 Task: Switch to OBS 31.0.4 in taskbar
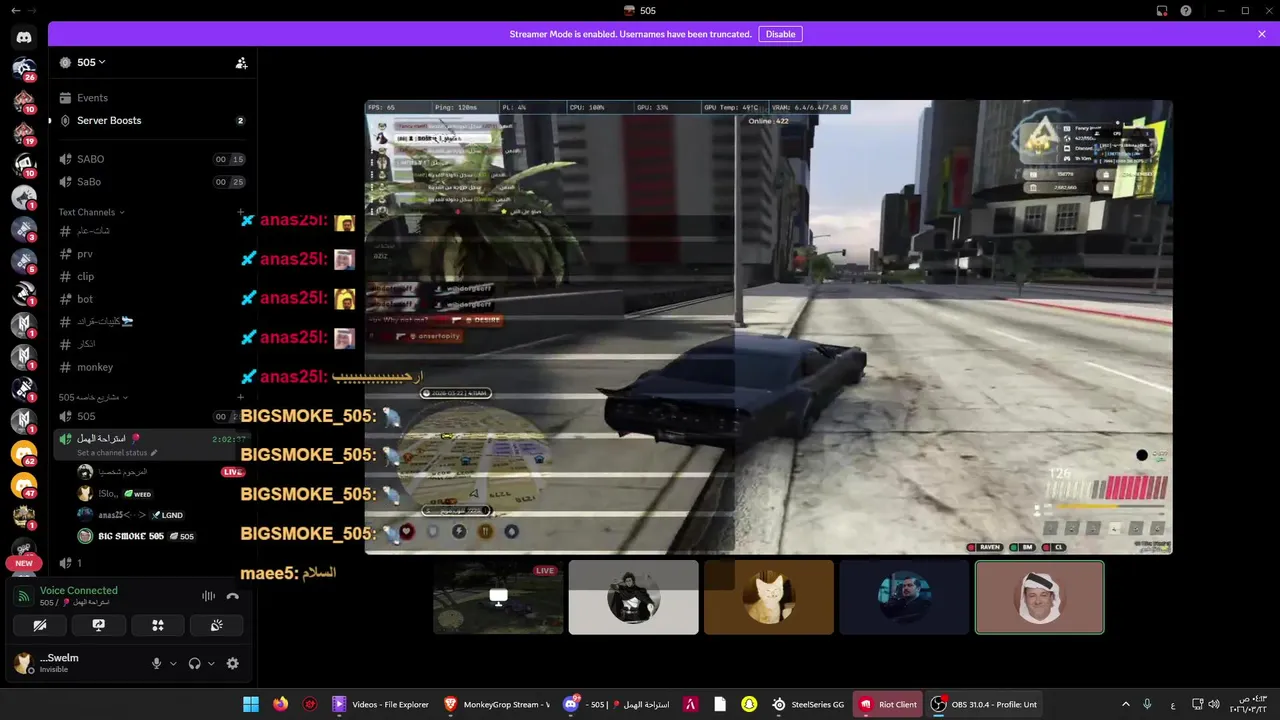coord(985,704)
